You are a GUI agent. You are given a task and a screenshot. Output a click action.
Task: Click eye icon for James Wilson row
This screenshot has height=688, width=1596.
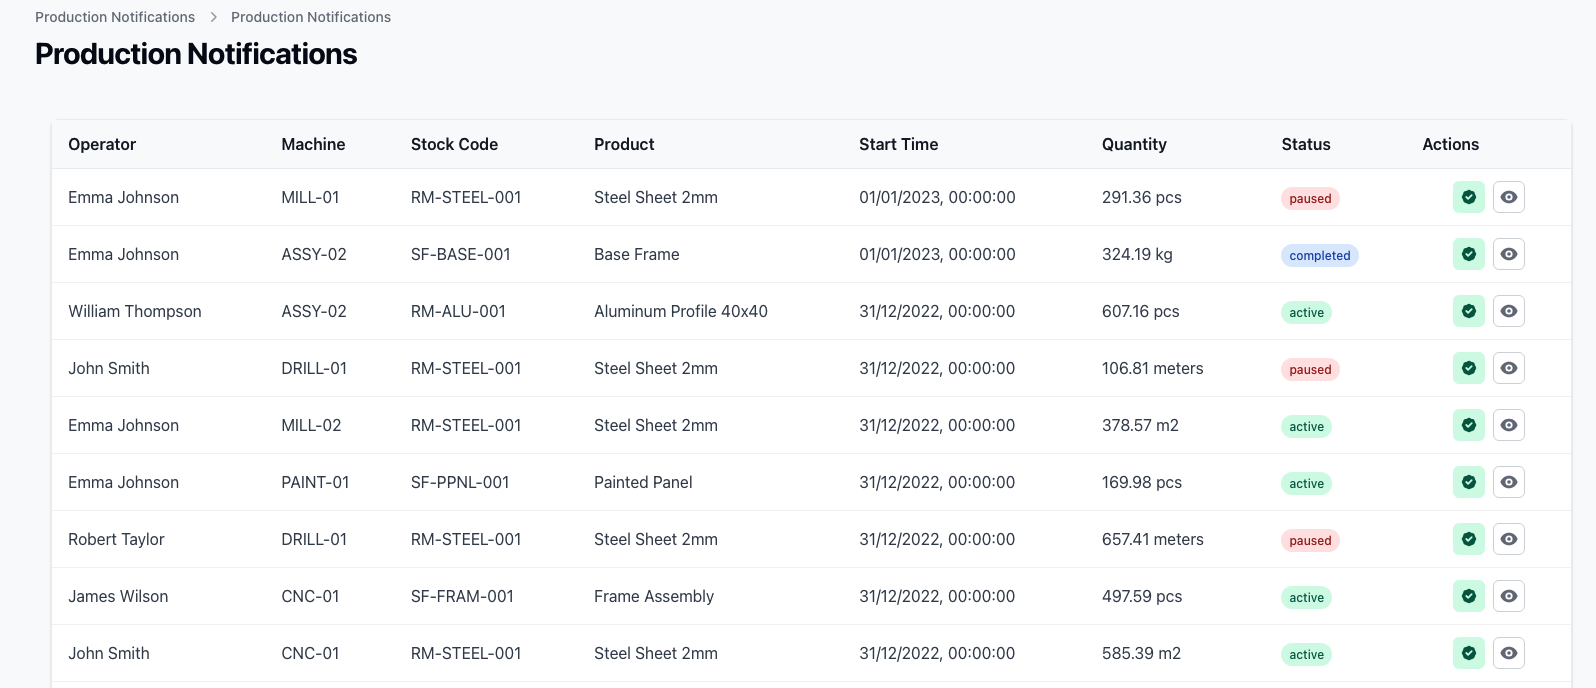[x=1509, y=596]
